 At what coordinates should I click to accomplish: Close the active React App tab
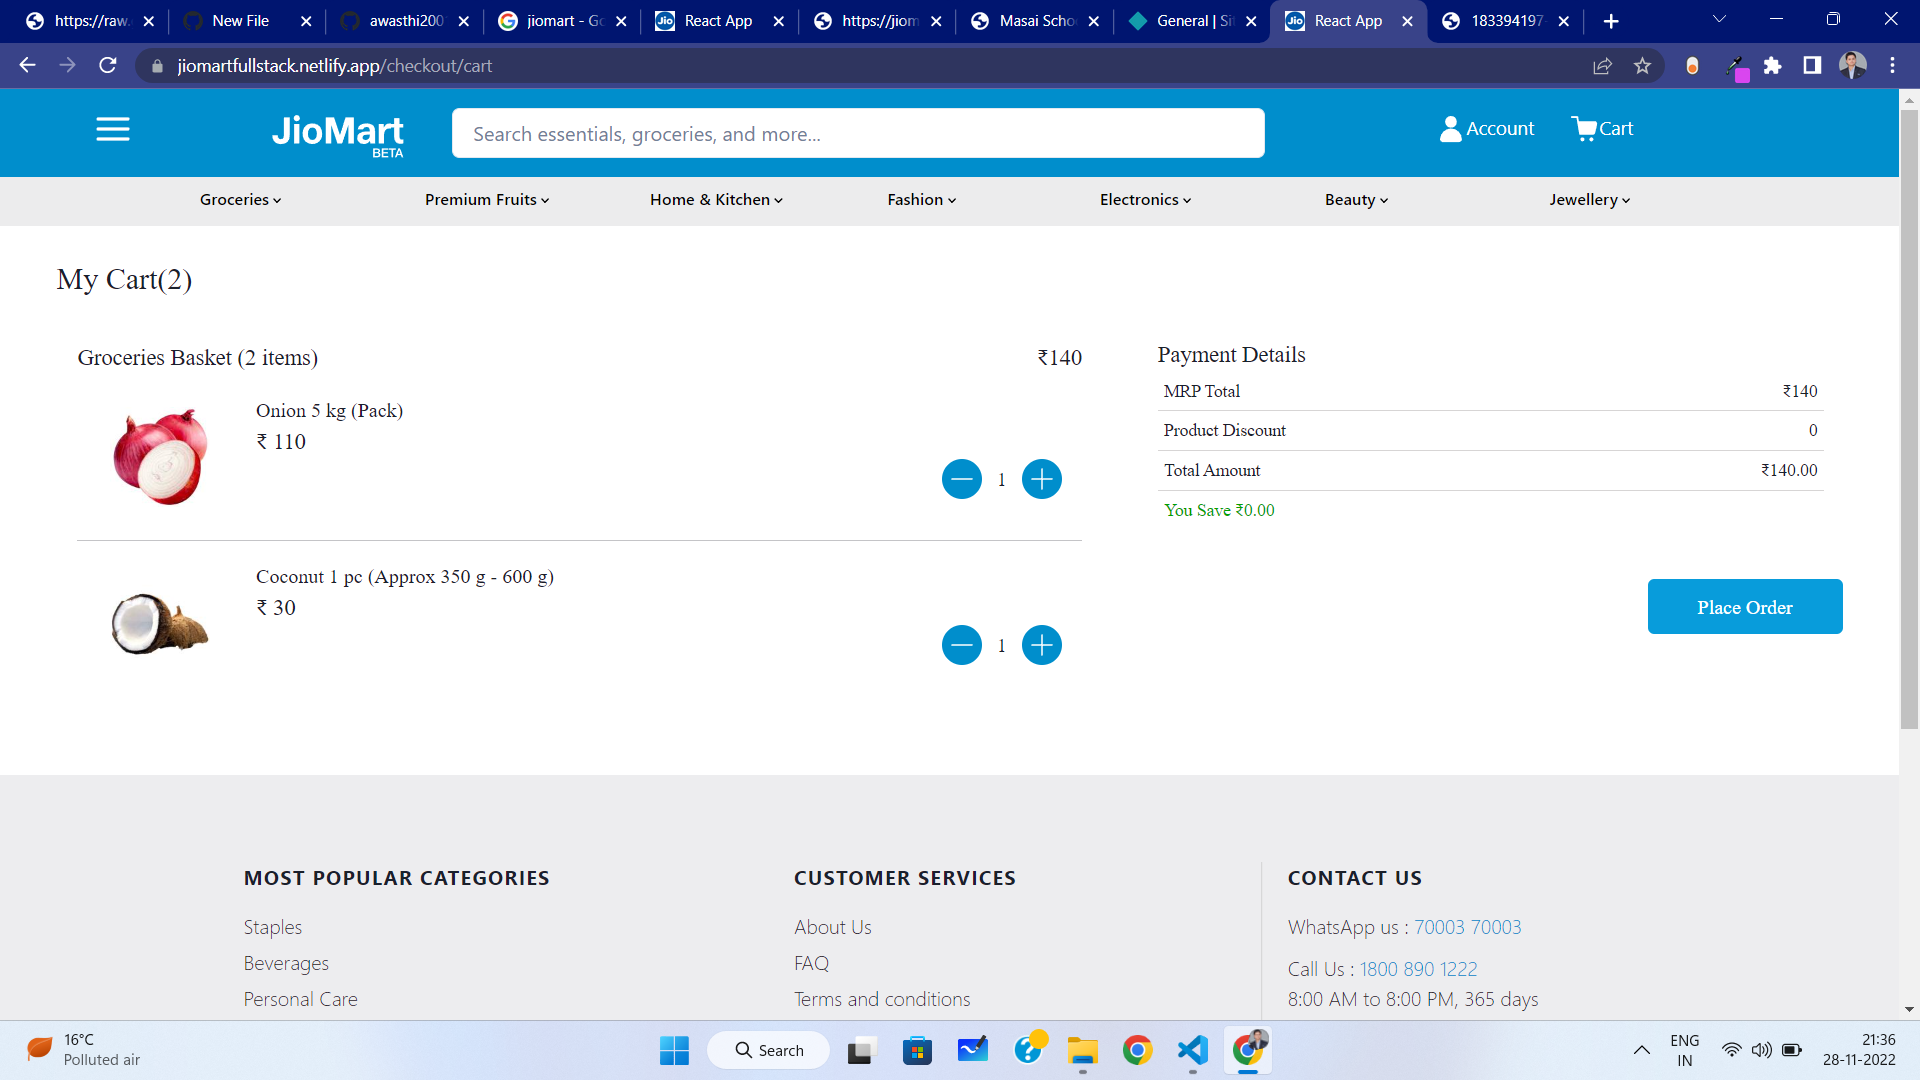1407,21
